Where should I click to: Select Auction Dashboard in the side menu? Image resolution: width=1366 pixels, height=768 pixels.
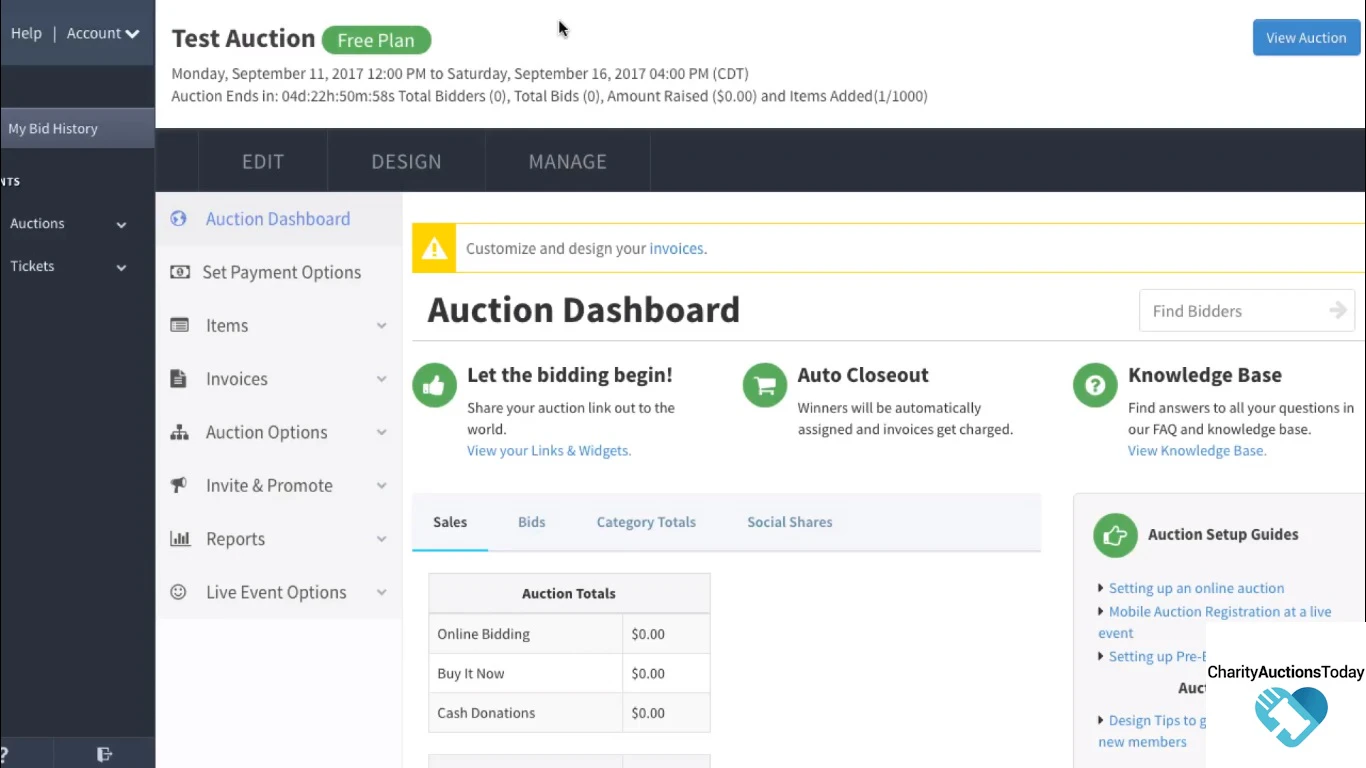[278, 219]
